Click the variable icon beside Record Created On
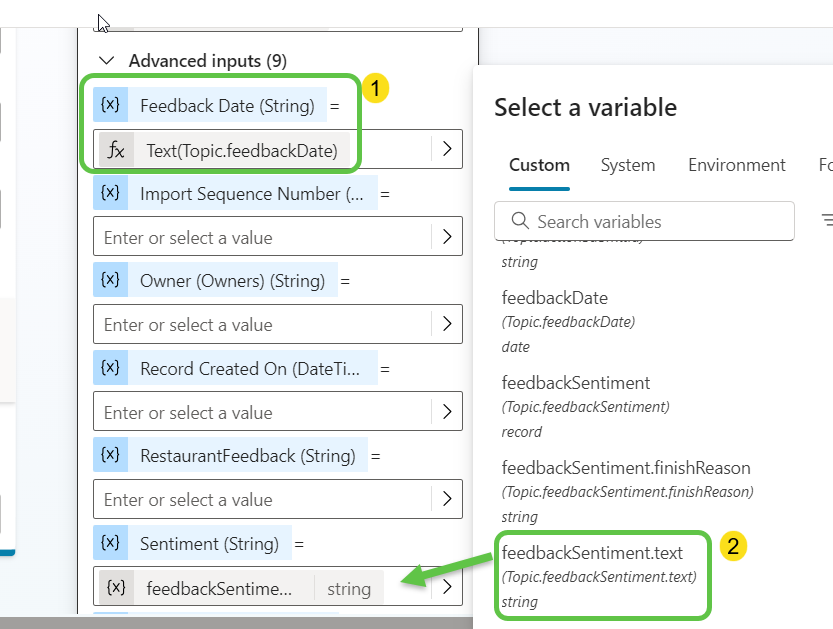Viewport: 833px width, 629px height. tap(111, 368)
